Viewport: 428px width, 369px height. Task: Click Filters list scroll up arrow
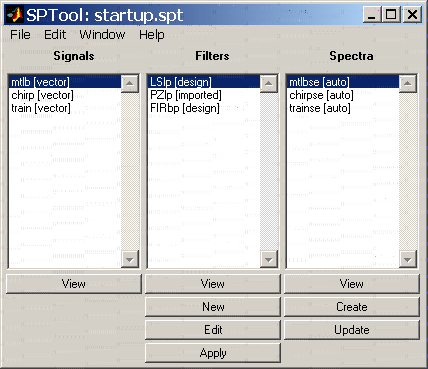[269, 84]
